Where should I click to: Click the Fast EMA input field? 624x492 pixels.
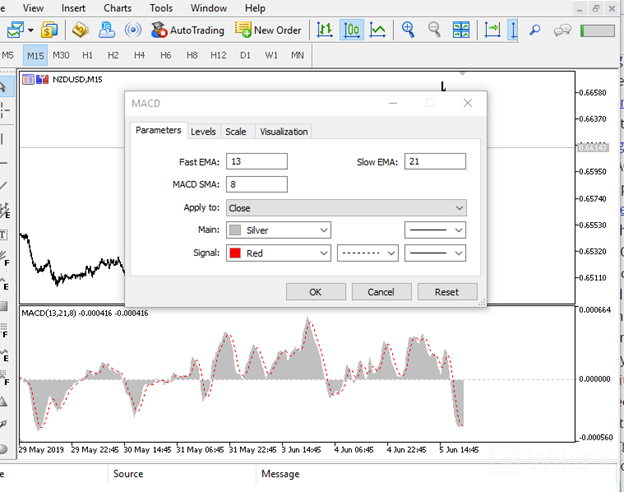257,162
